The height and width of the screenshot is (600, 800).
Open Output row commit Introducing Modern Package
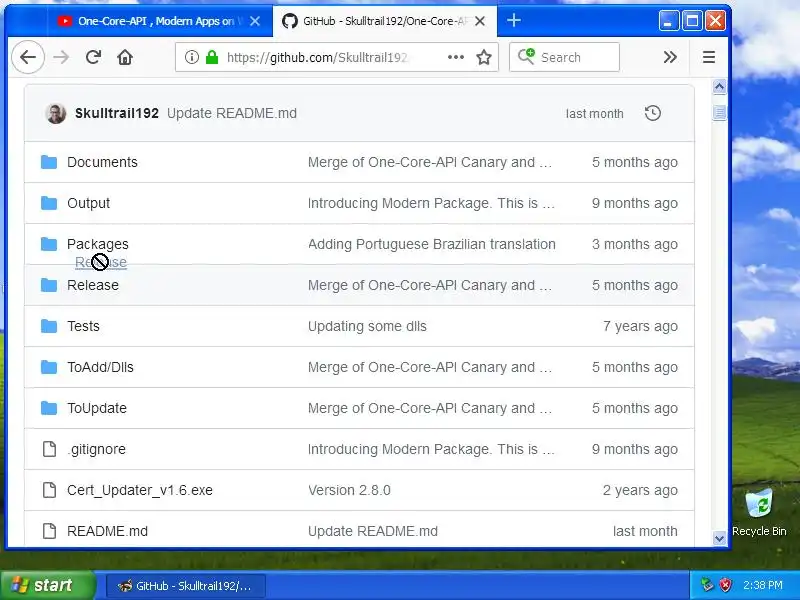(x=431, y=203)
